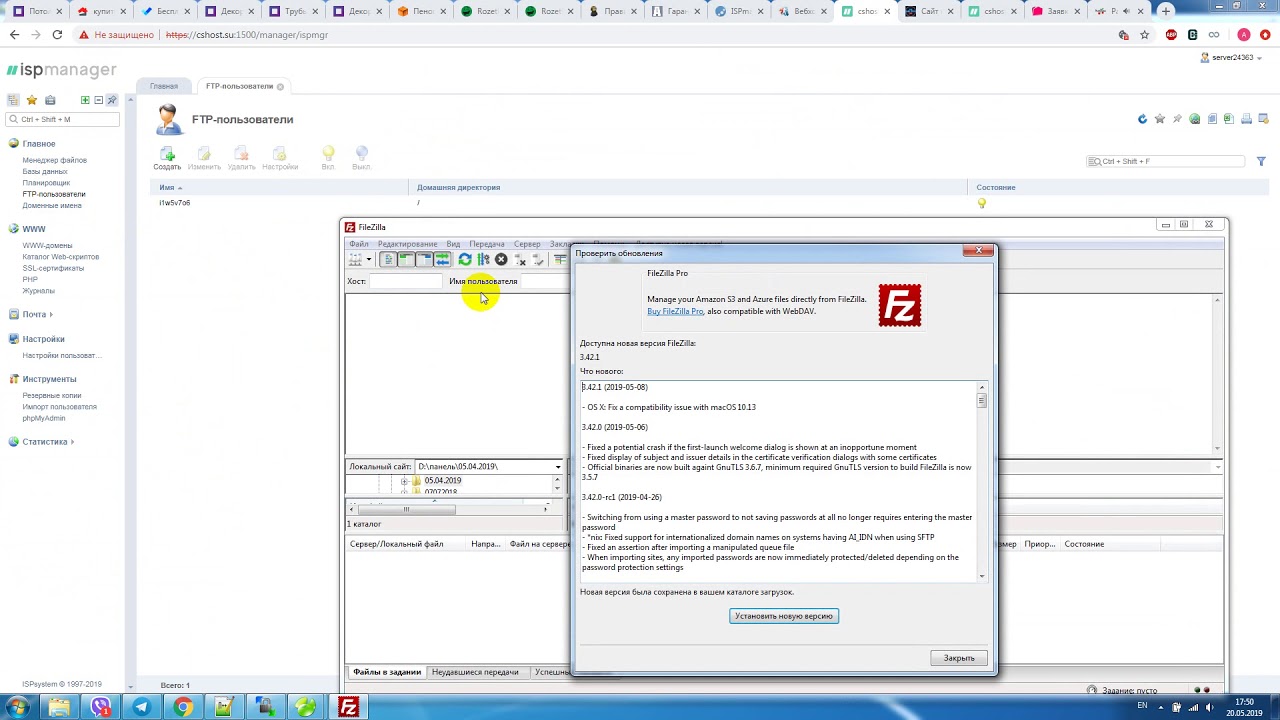Image resolution: width=1280 pixels, height=720 pixels.
Task: Click the Хост input field in FileZilla
Action: click(x=406, y=281)
